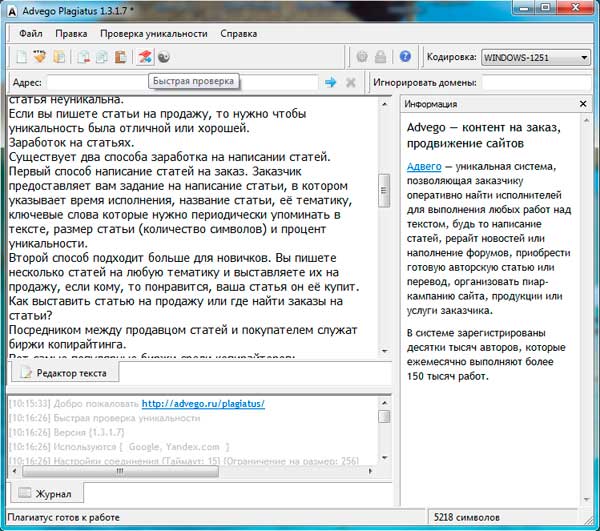The width and height of the screenshot is (600, 531).
Task: Click the line 'Заработок на статьях.'
Action: 72,143
